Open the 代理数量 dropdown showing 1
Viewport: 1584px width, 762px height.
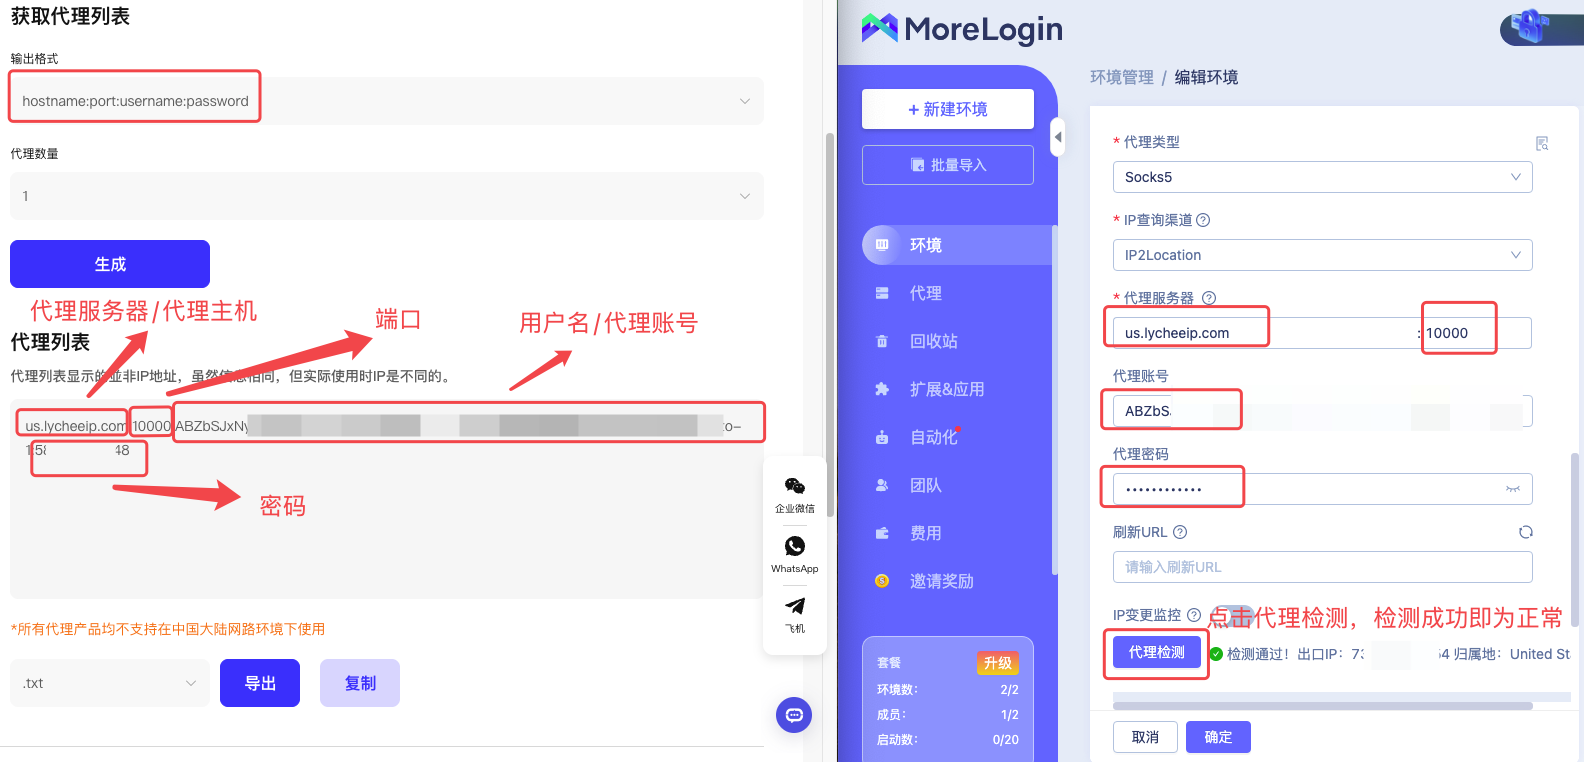(x=387, y=196)
